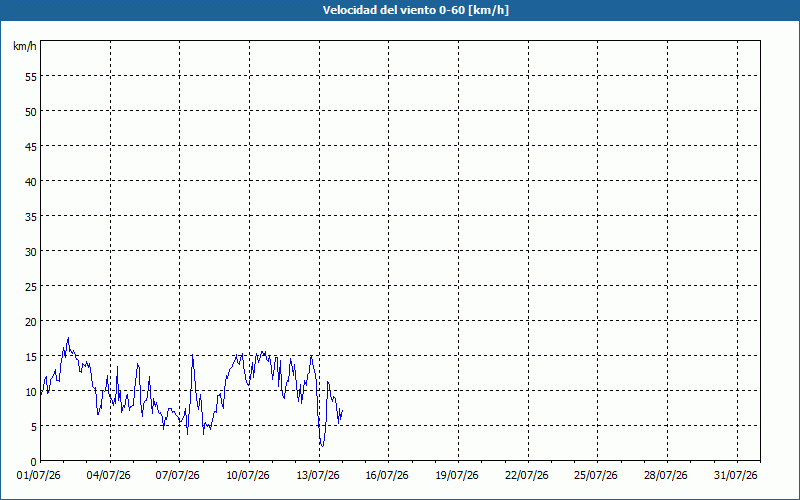This screenshot has height=500, width=800.
Task: Click the 07/07/26 date label
Action: pyautogui.click(x=178, y=475)
